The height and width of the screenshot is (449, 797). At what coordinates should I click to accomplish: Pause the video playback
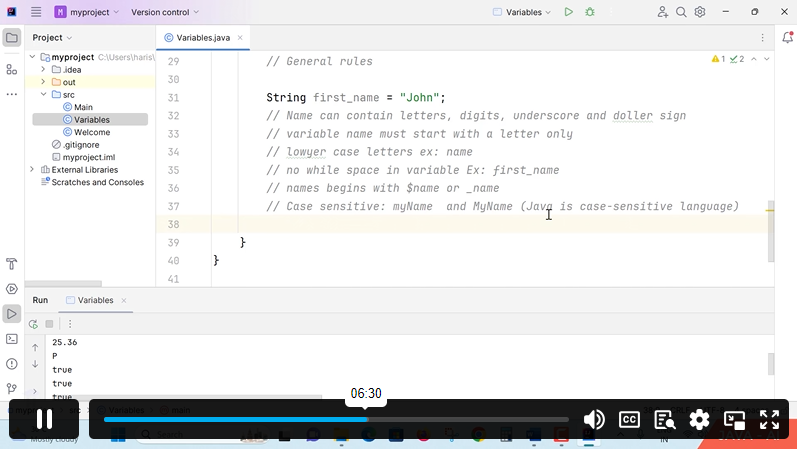[44, 420]
